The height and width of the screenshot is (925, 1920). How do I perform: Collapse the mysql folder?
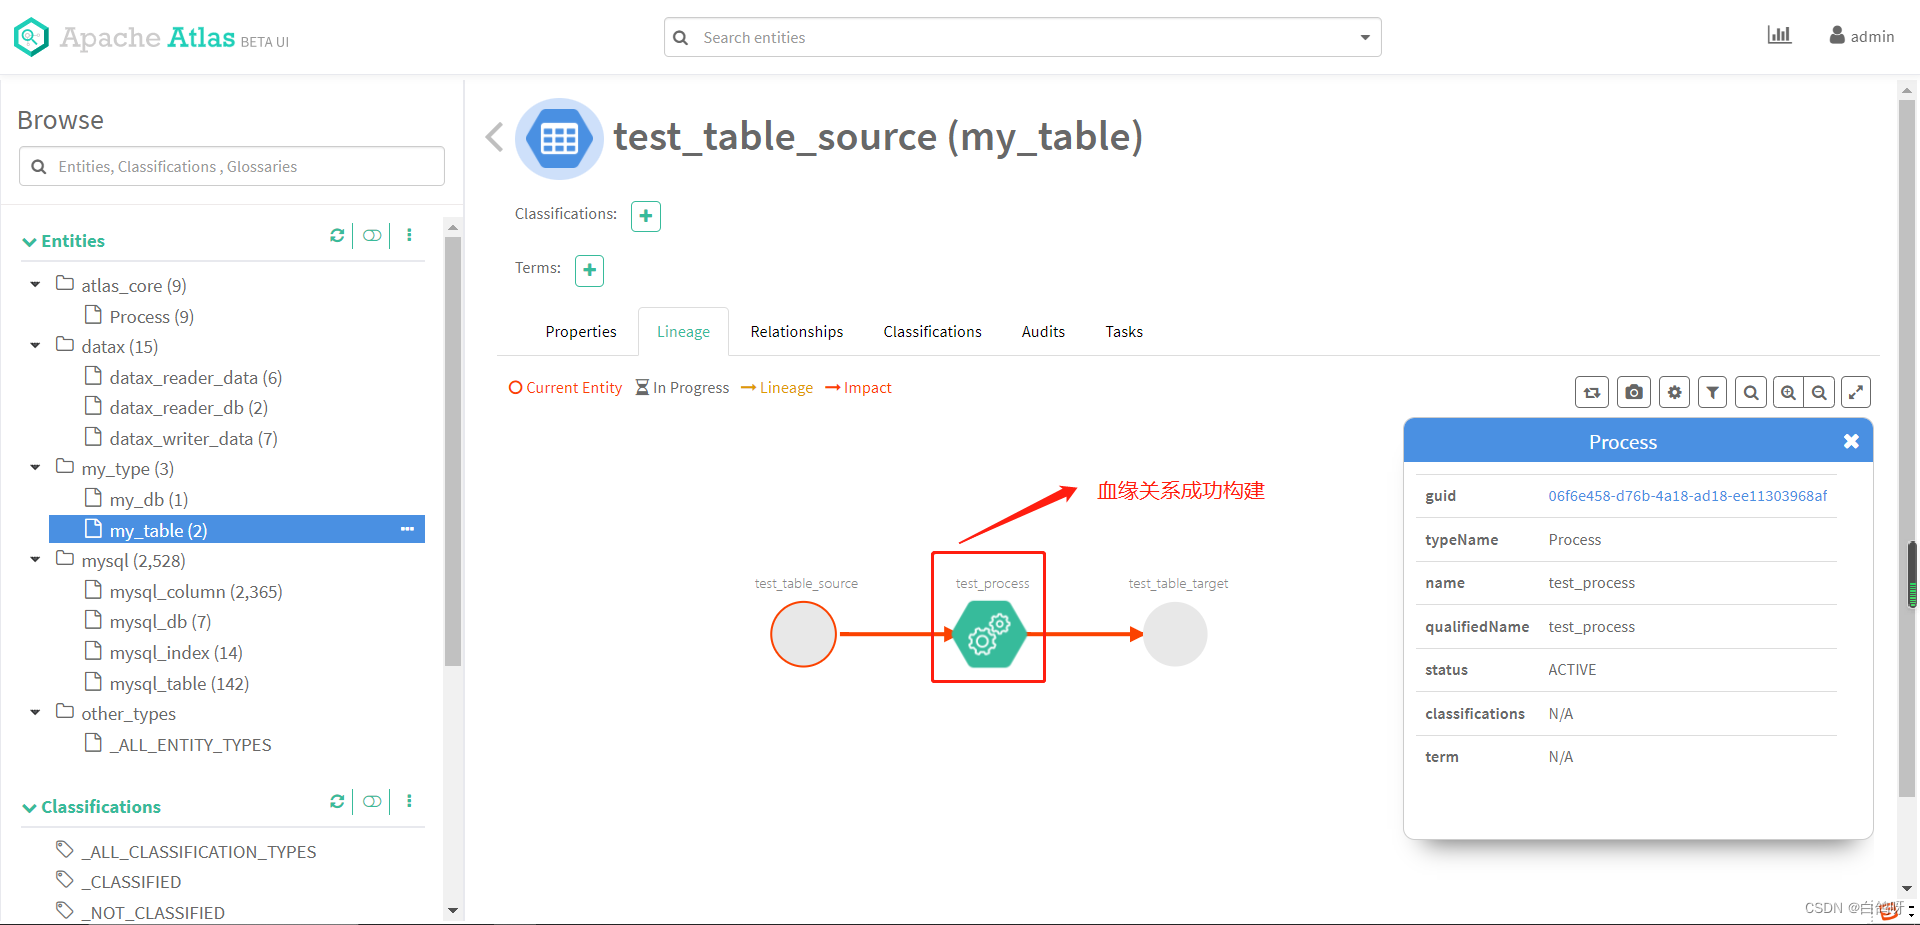(x=35, y=560)
